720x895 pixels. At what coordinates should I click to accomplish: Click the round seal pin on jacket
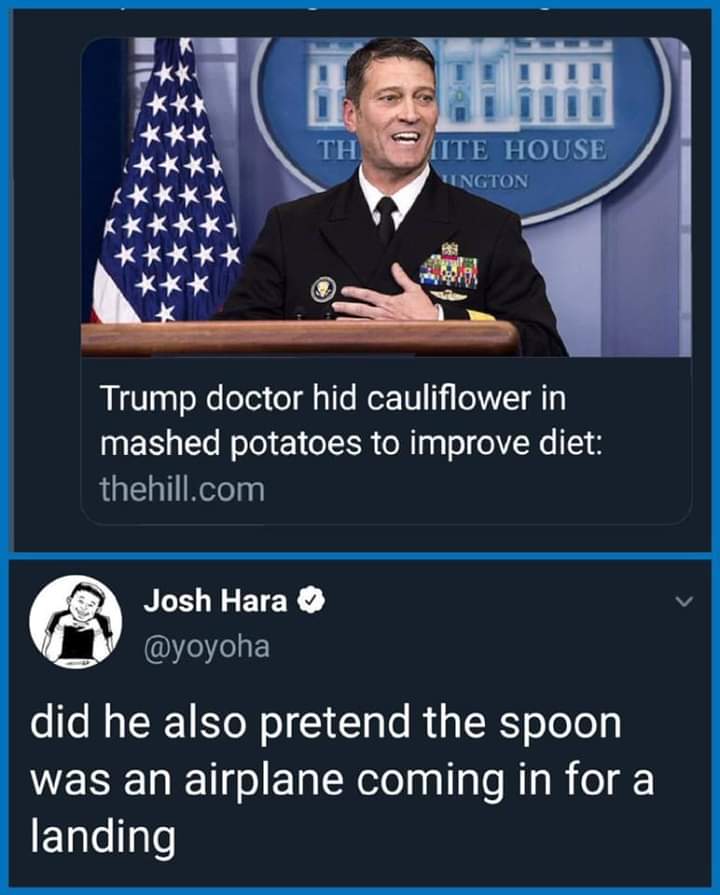tap(323, 289)
